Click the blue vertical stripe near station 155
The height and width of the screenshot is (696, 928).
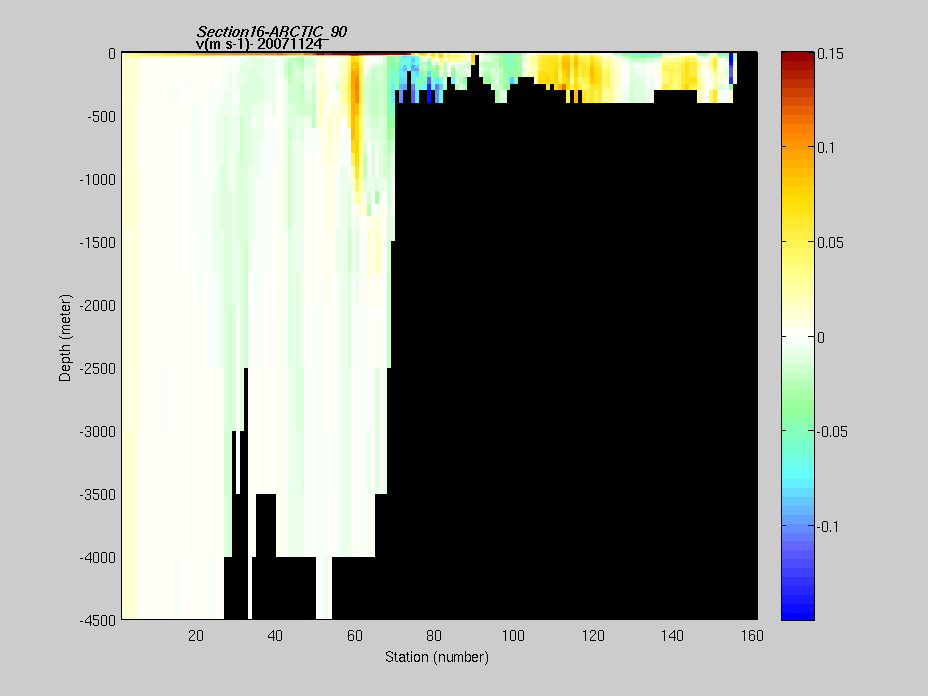tap(732, 67)
